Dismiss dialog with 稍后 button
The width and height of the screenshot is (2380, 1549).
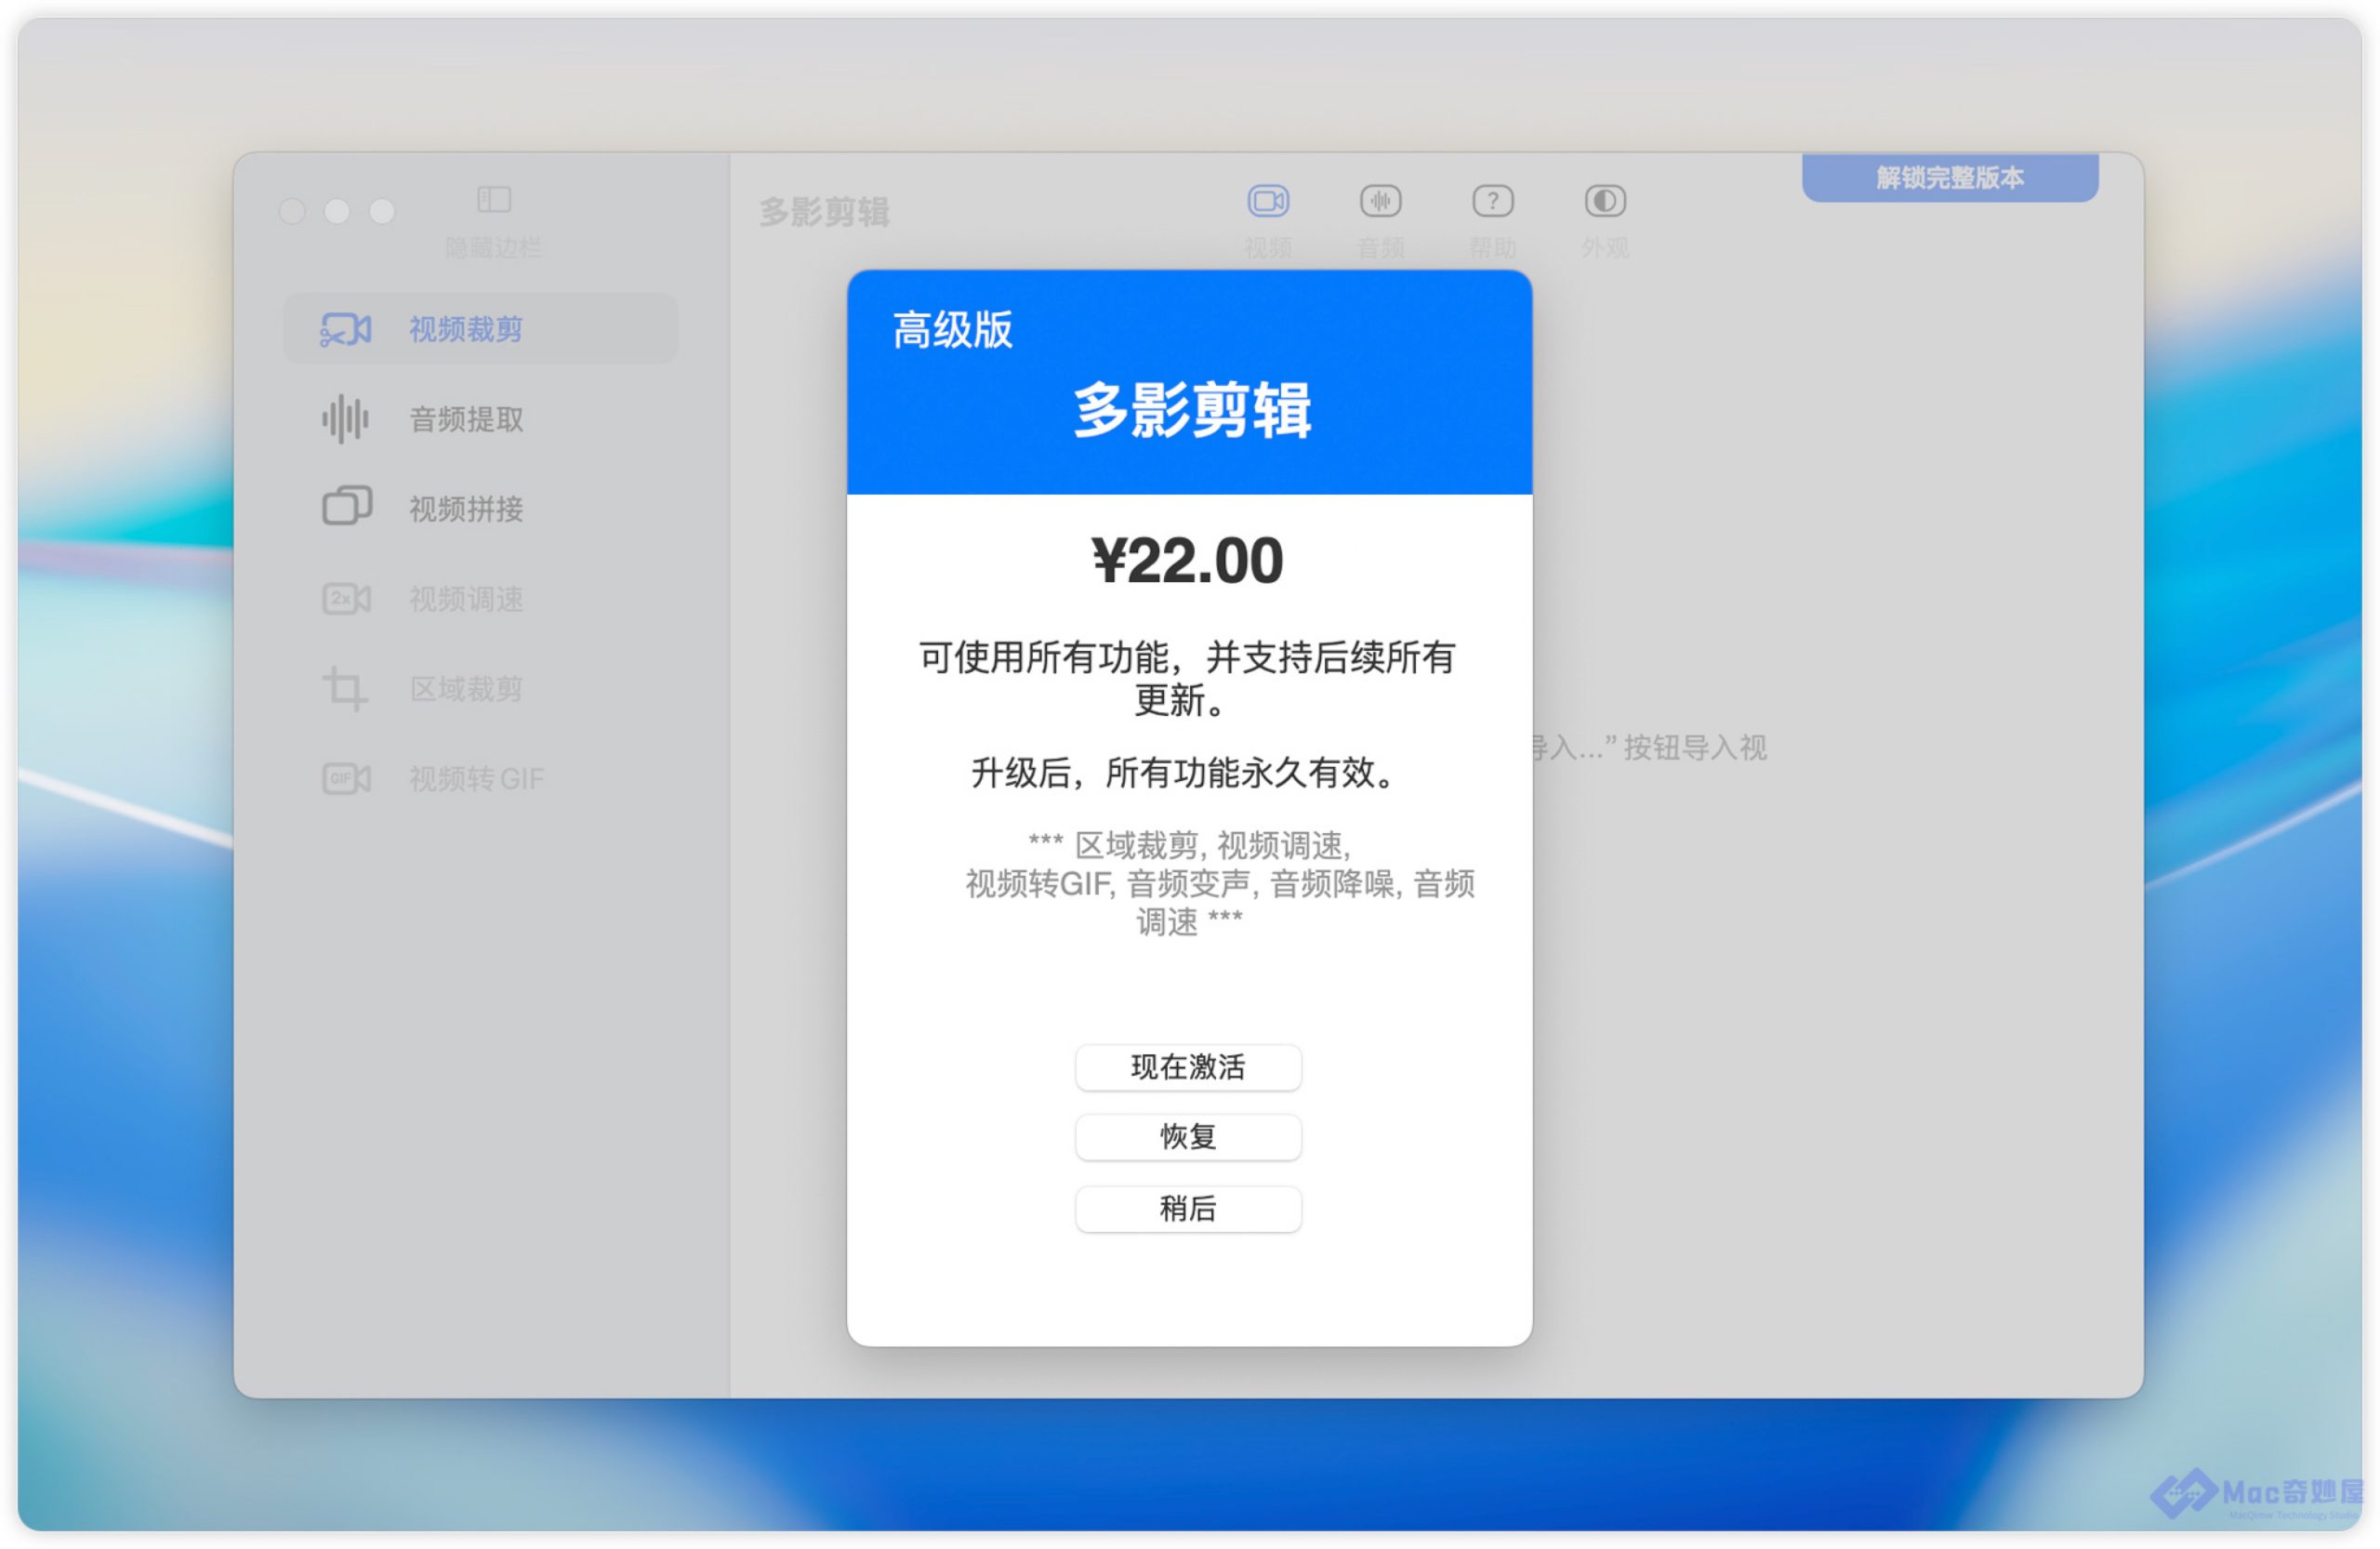(1187, 1208)
